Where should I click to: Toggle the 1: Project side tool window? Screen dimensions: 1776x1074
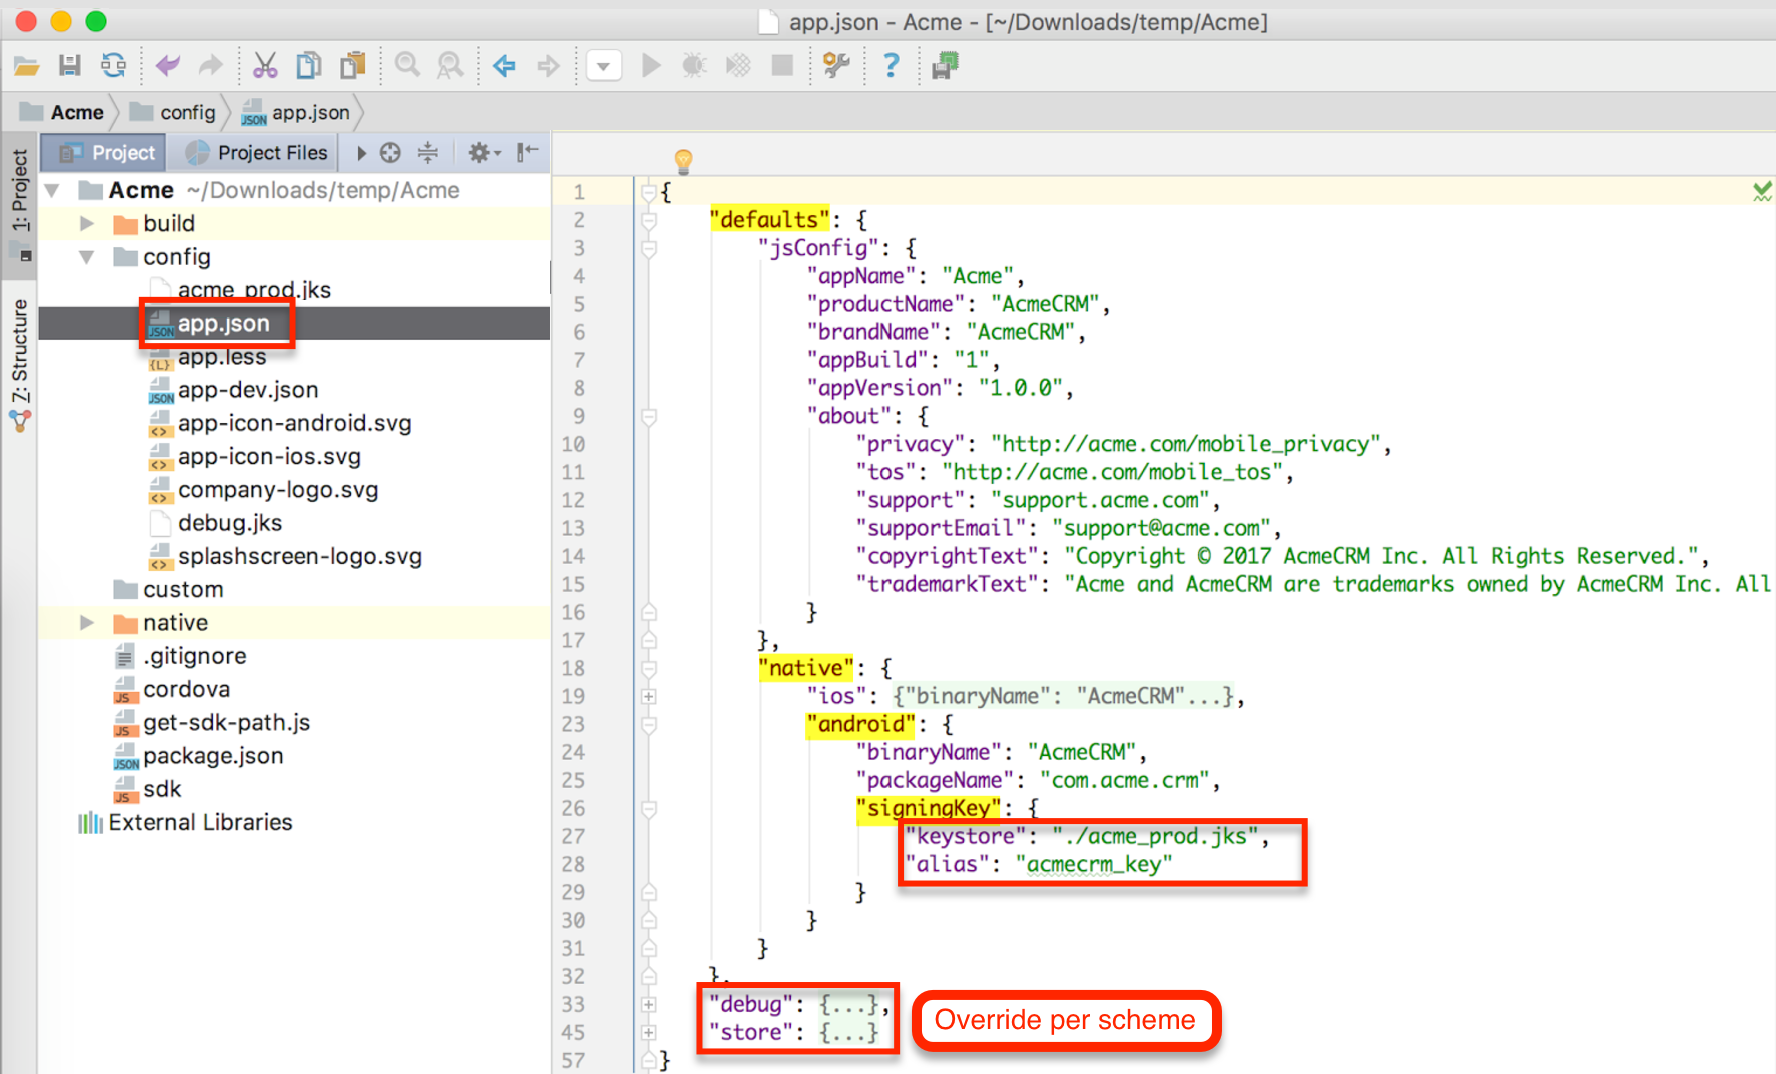tap(20, 204)
